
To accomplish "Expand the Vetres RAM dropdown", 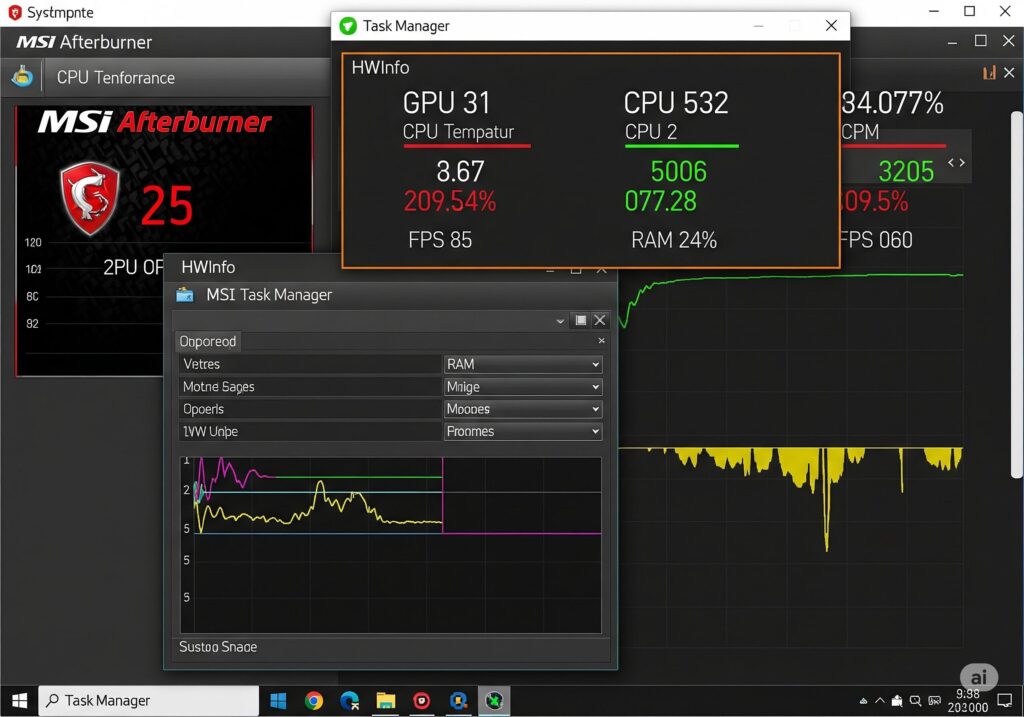I will [x=523, y=365].
